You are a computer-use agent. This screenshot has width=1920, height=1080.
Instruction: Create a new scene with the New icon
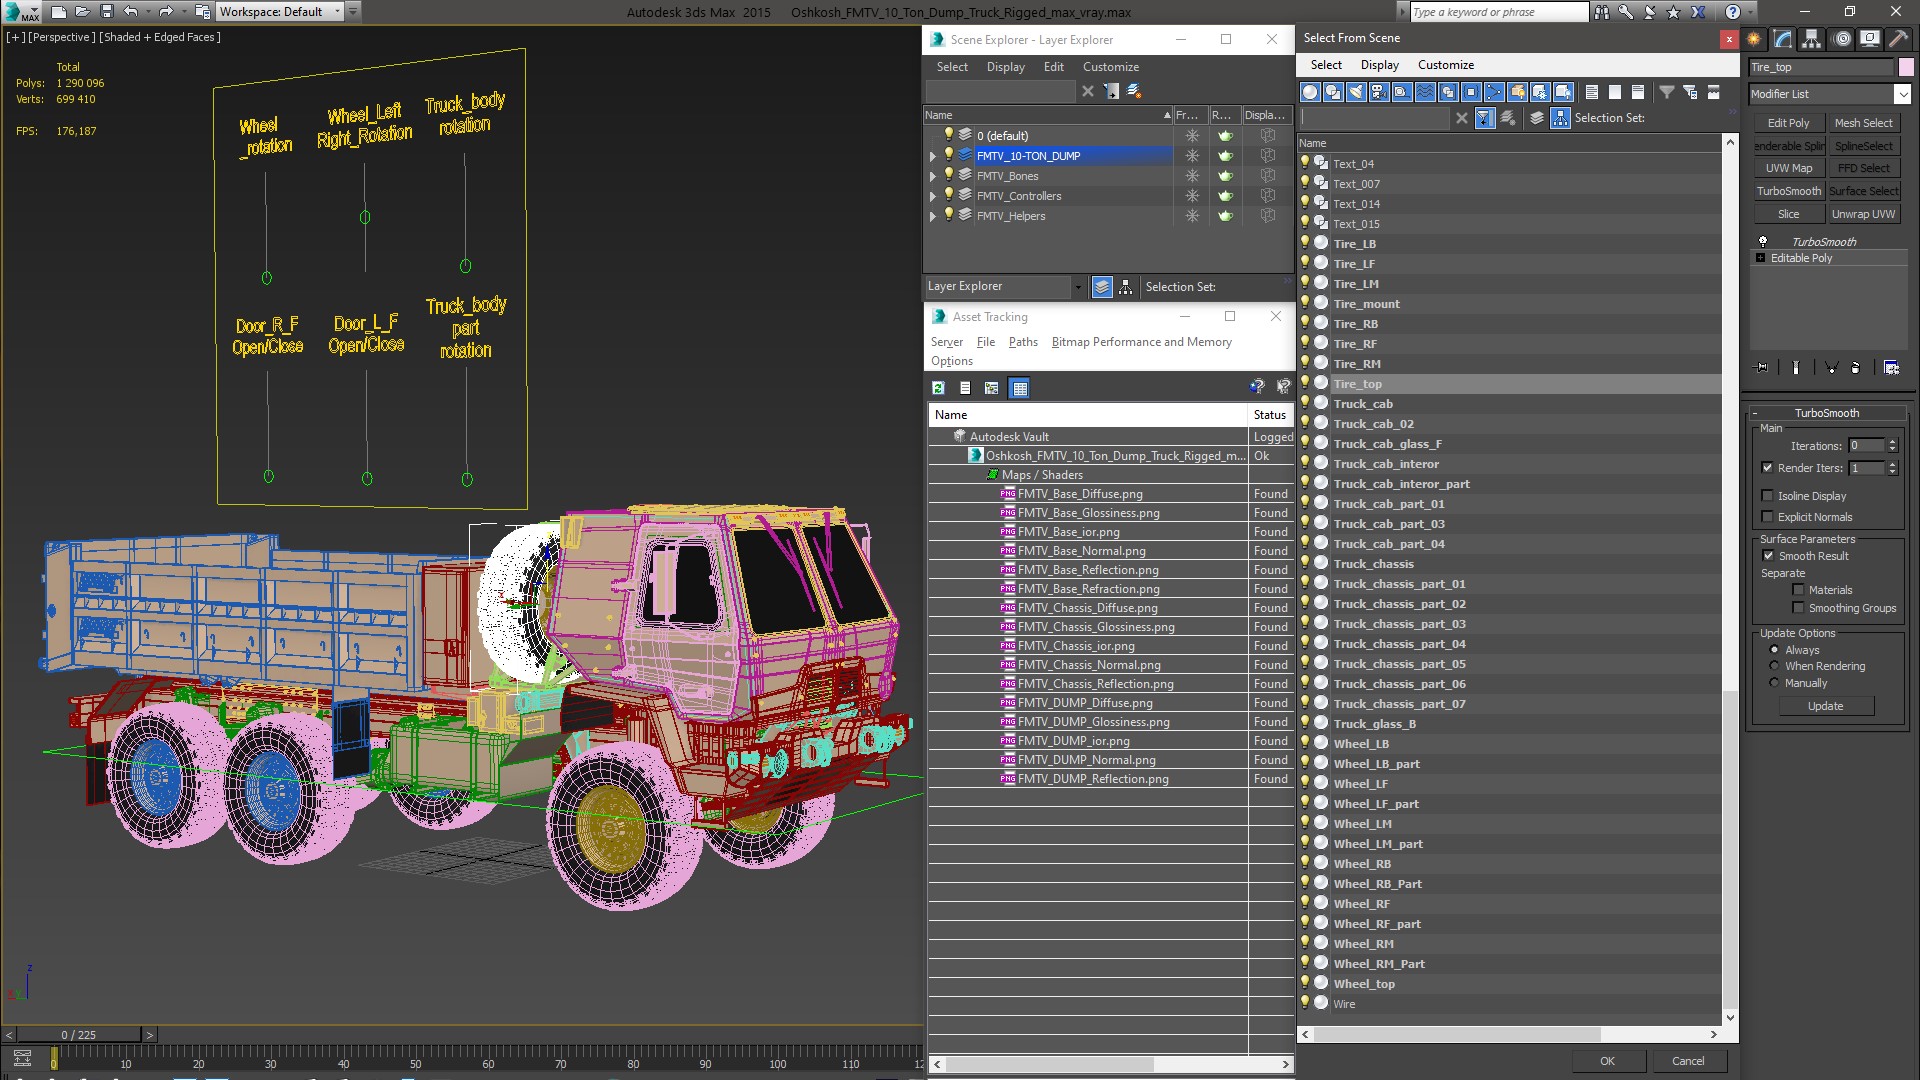tap(58, 12)
